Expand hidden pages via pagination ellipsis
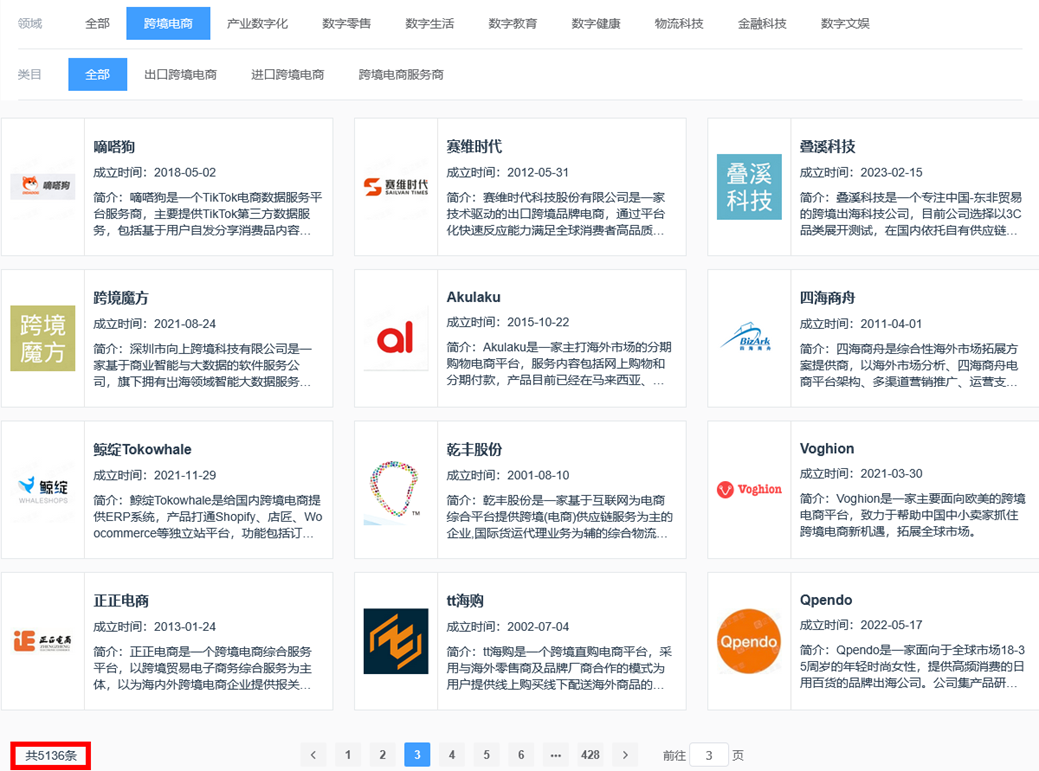The height and width of the screenshot is (771, 1039). [555, 755]
